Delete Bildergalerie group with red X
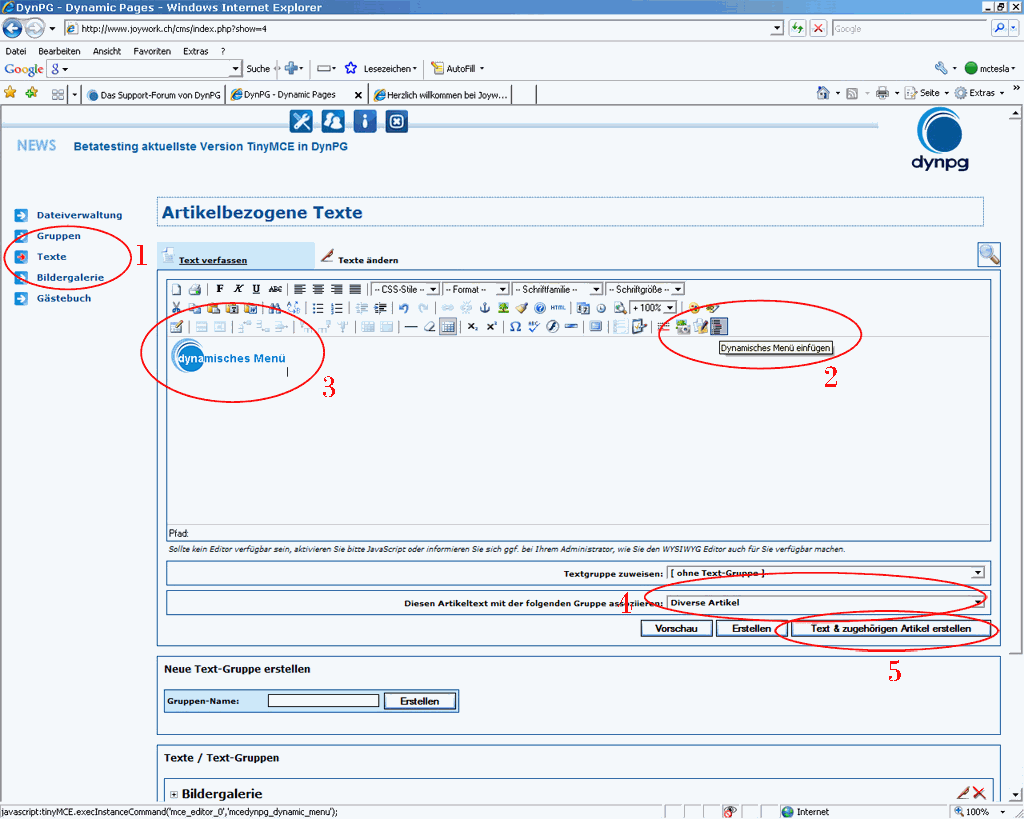 979,793
